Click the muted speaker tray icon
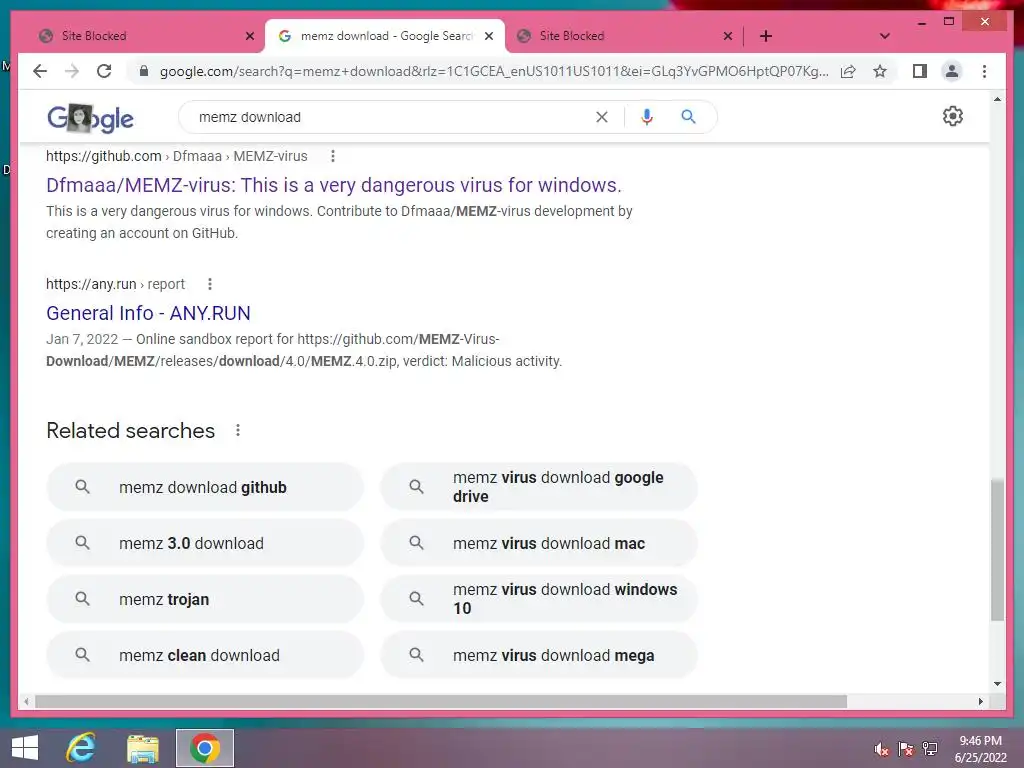The image size is (1024, 768). pyautogui.click(x=882, y=749)
